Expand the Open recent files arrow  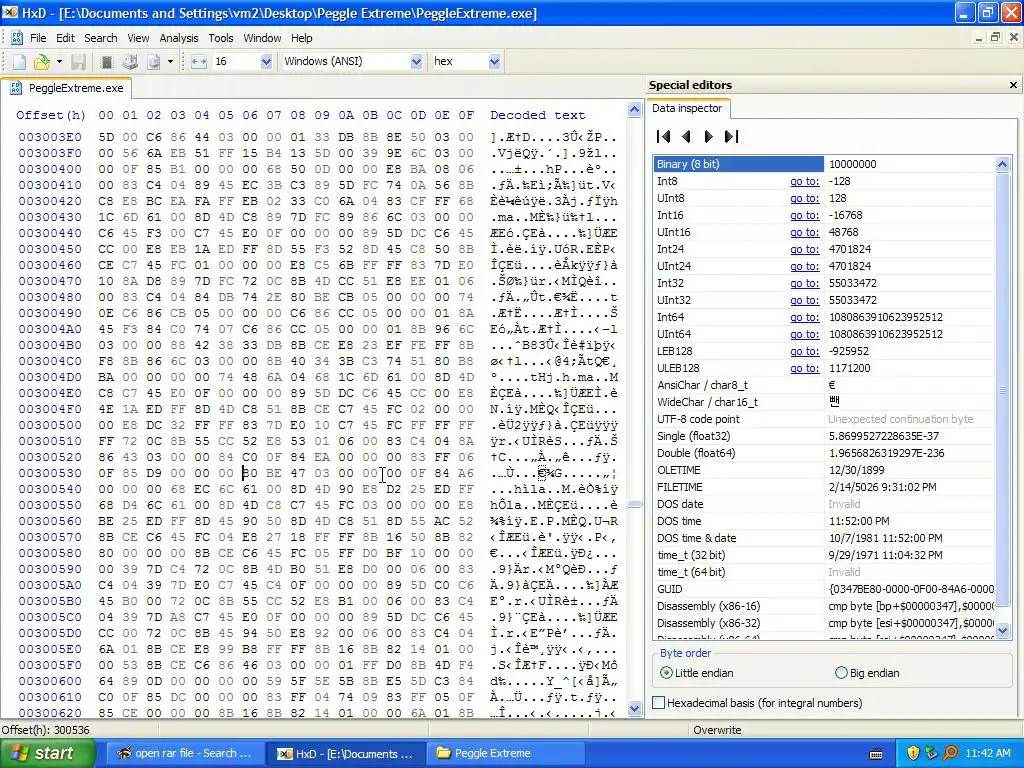[x=59, y=61]
